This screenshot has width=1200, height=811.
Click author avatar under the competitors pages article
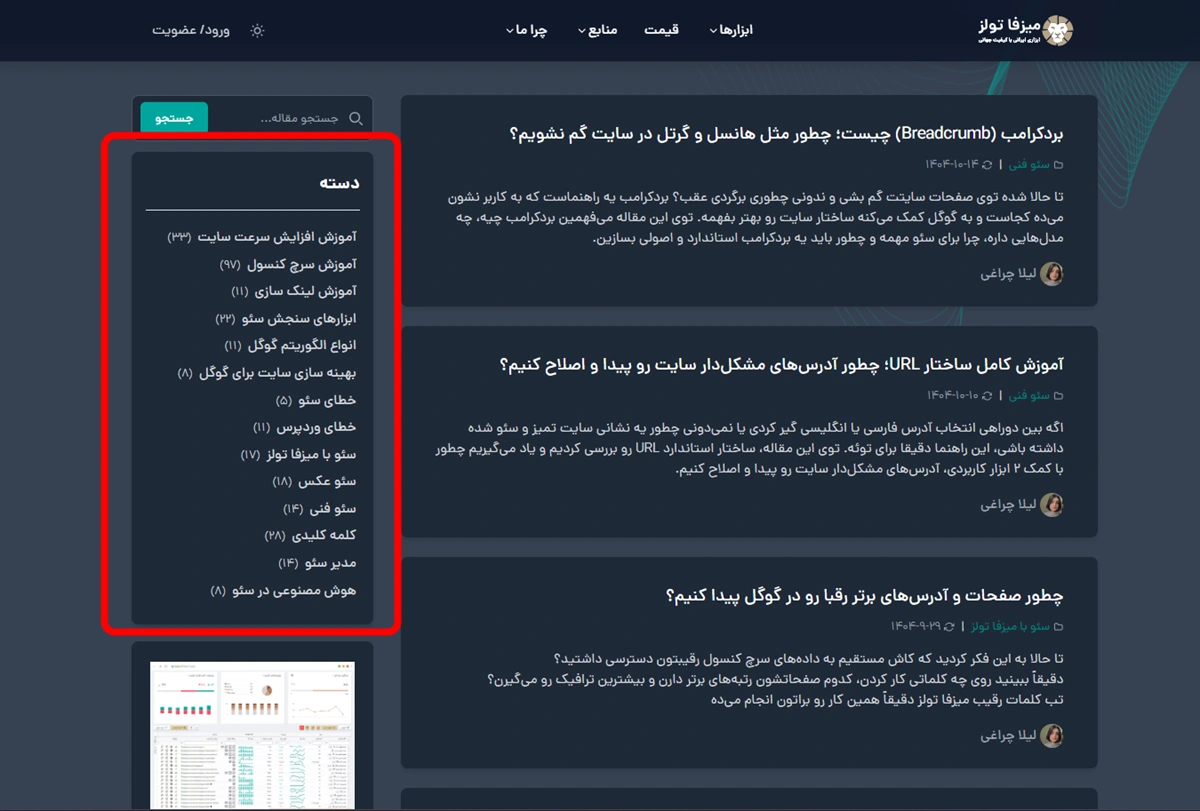(1052, 736)
